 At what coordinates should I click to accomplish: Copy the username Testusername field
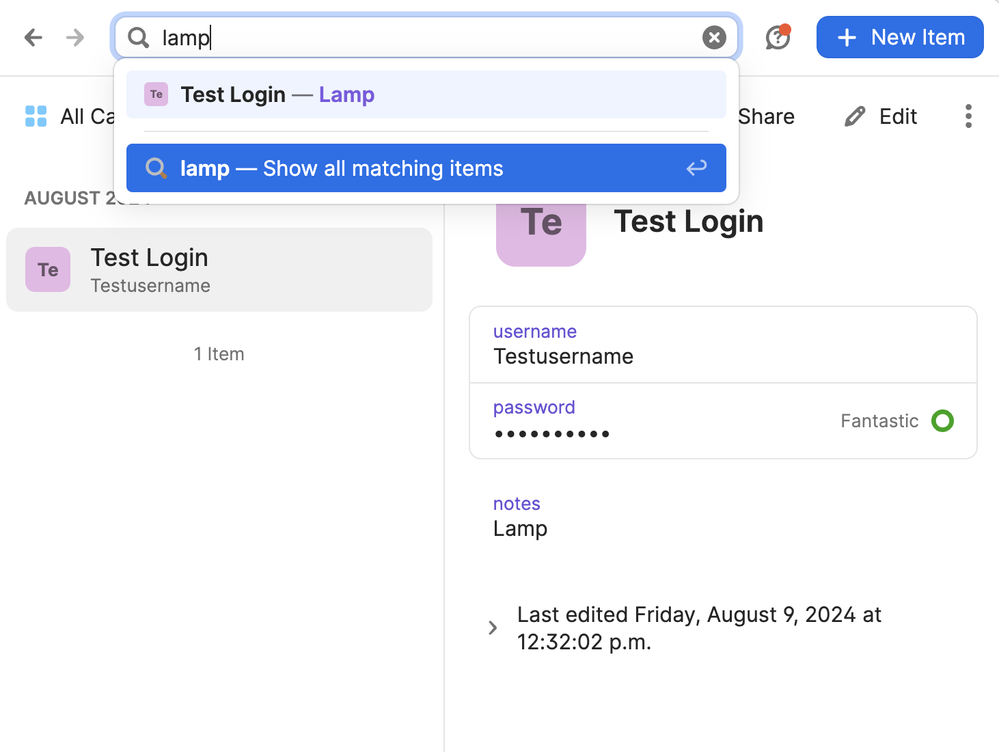pos(563,356)
